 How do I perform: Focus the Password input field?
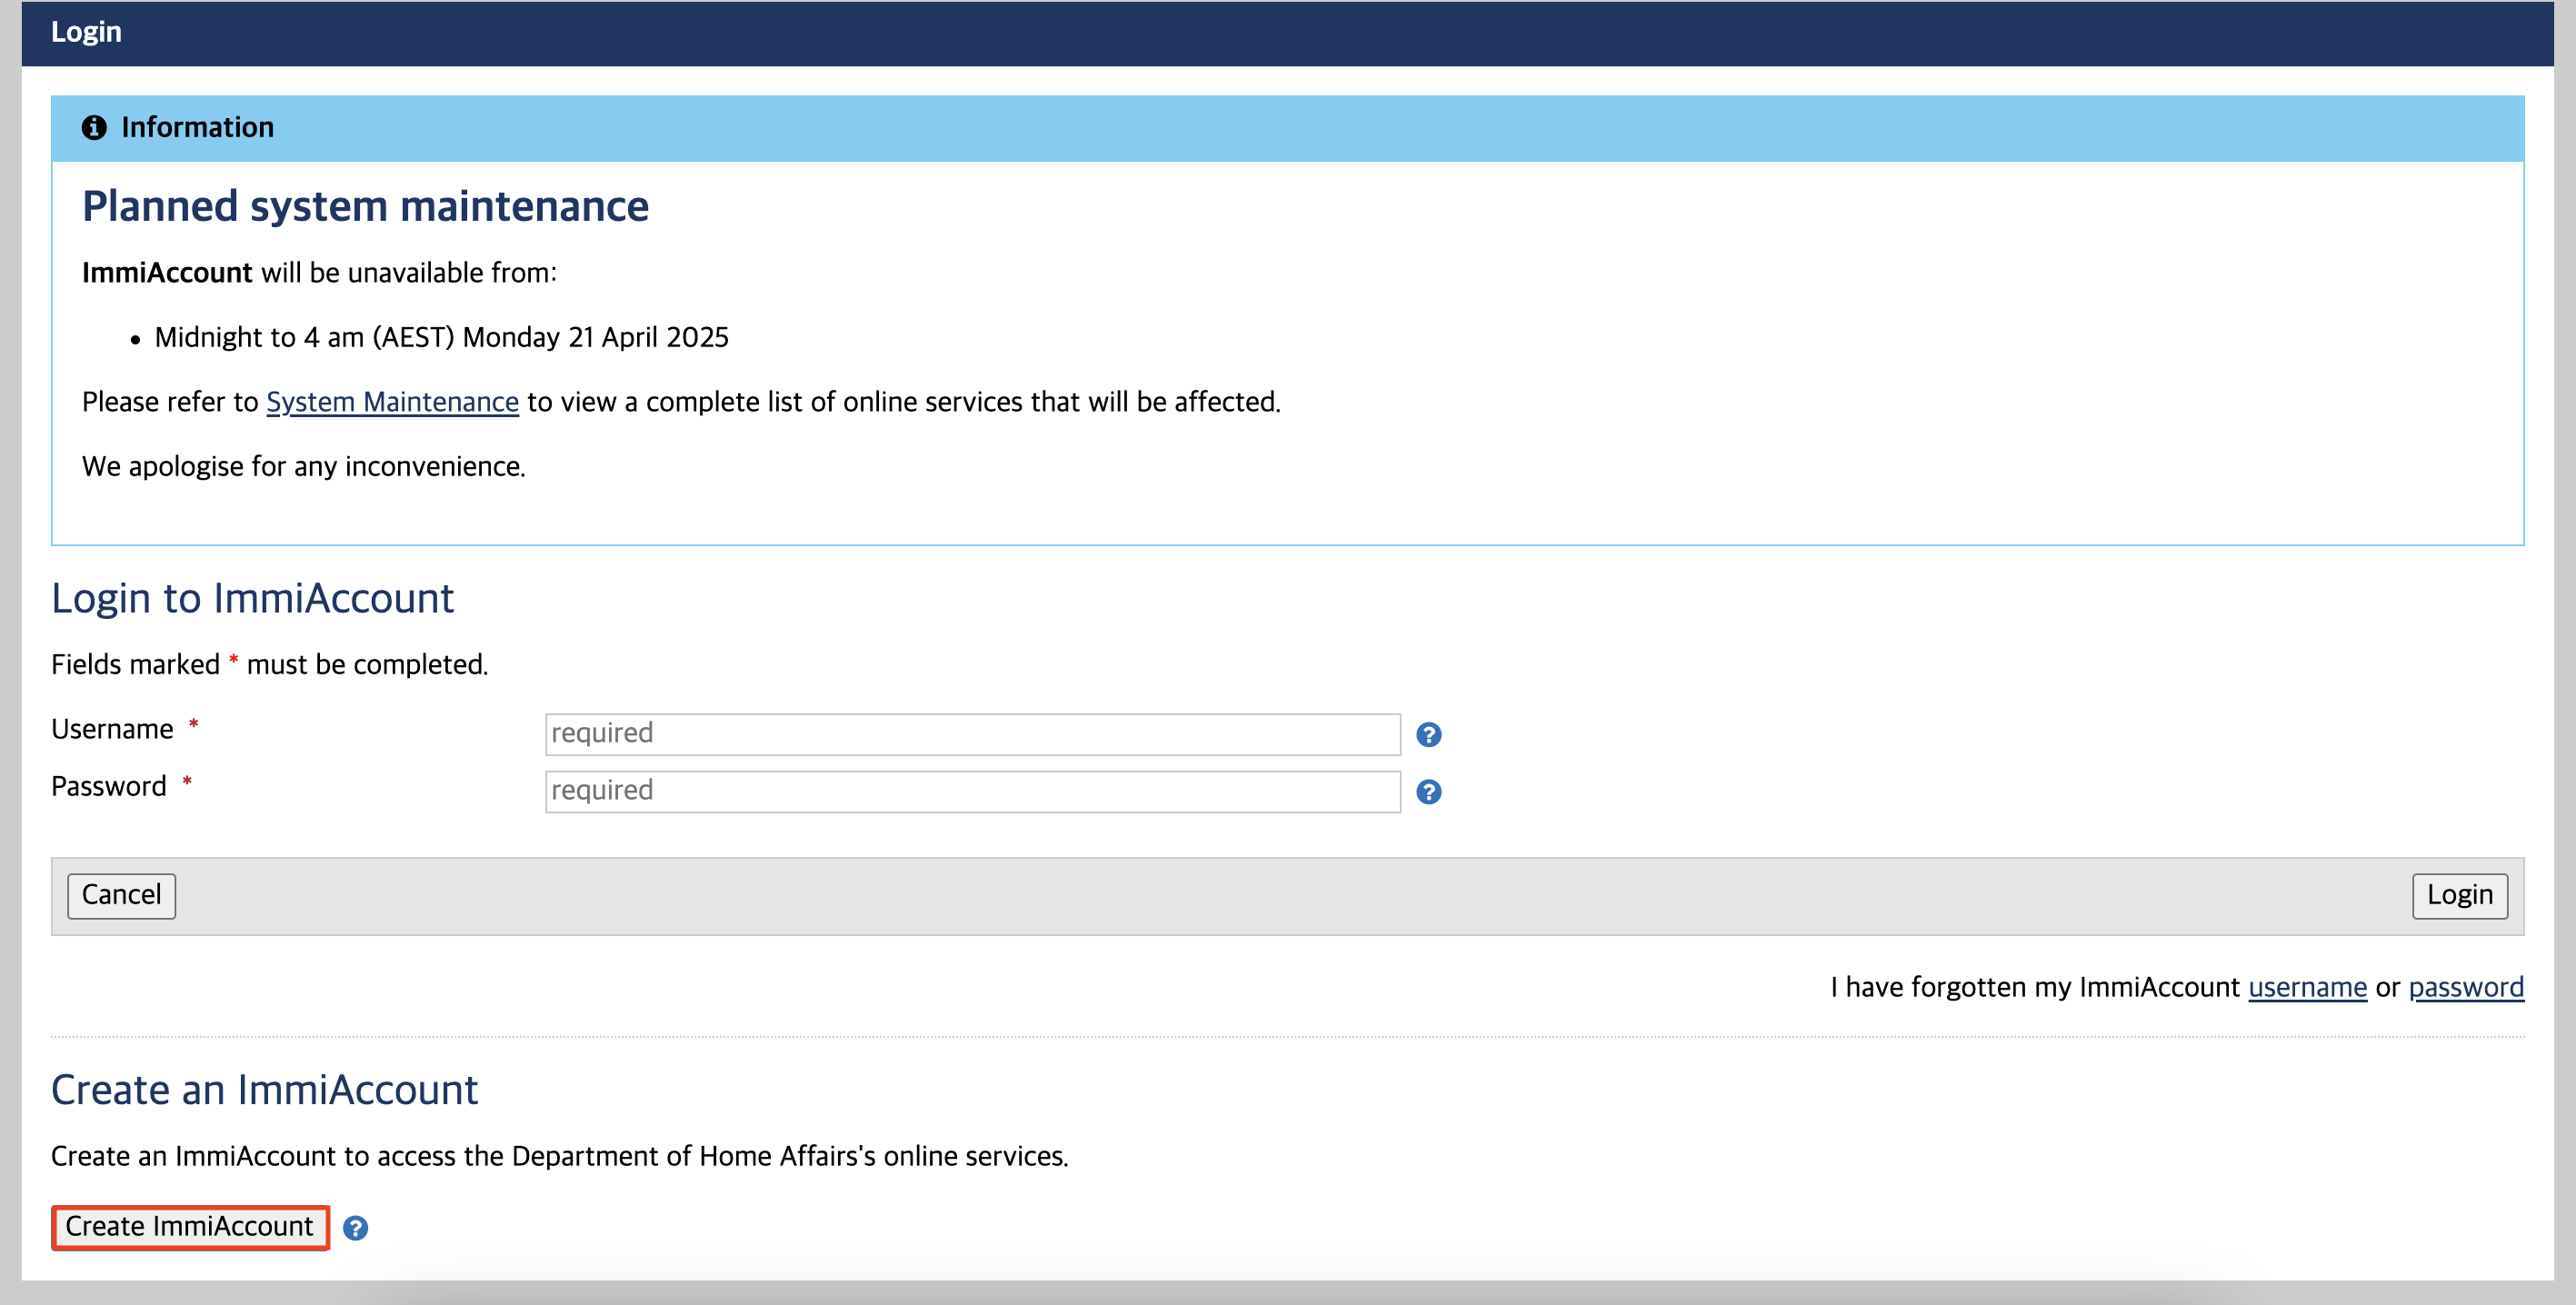click(x=972, y=791)
